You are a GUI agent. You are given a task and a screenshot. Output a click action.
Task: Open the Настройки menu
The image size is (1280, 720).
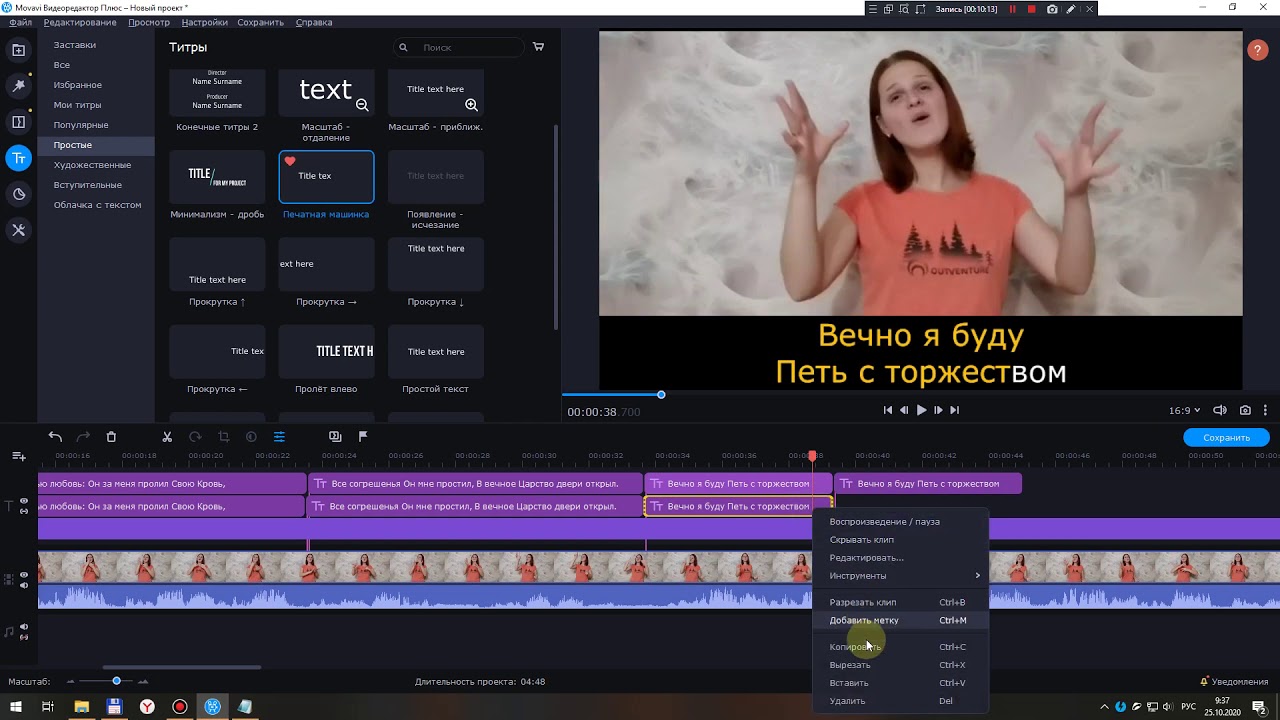tap(204, 22)
